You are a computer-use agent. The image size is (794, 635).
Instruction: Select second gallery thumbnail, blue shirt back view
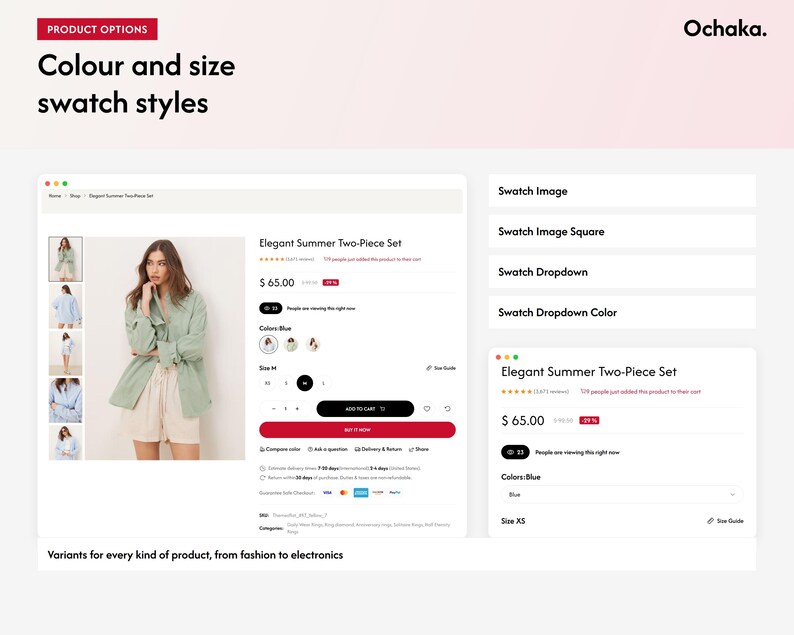pos(65,306)
